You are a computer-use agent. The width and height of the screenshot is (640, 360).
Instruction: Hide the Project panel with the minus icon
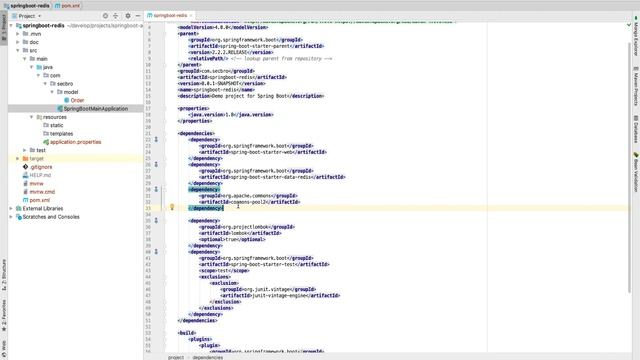click(138, 16)
